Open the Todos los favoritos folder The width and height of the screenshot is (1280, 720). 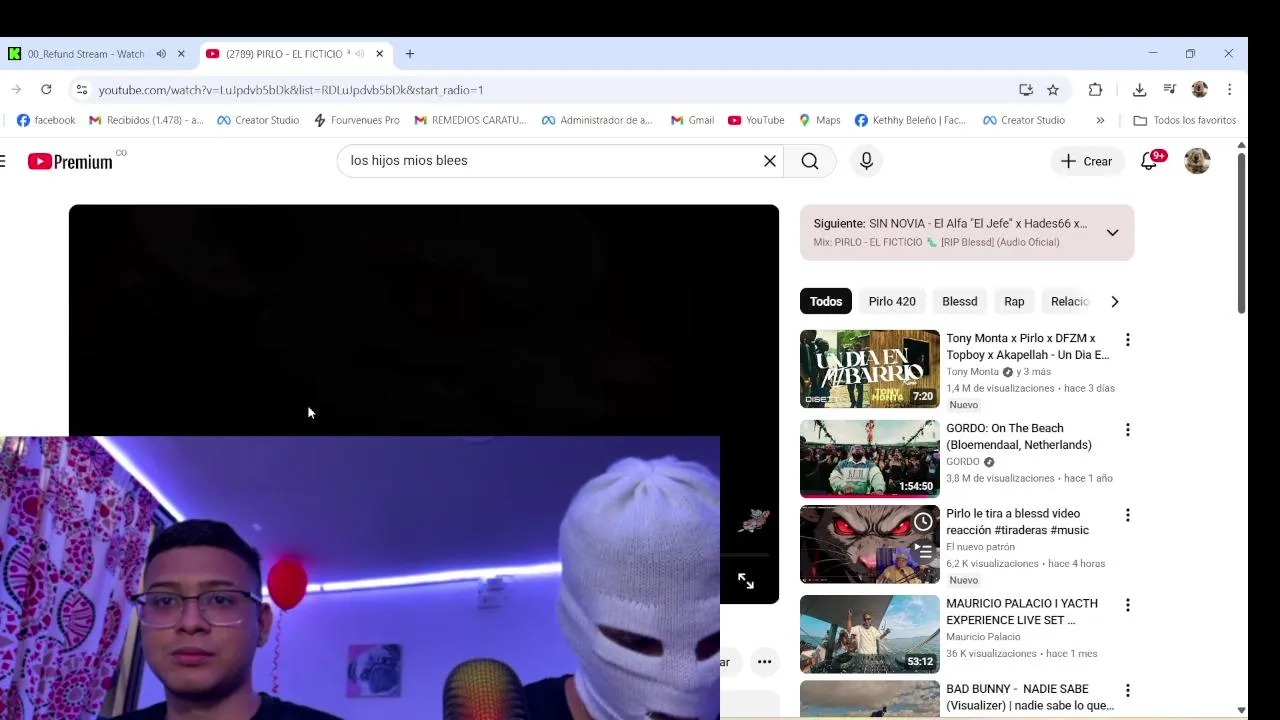(1185, 120)
